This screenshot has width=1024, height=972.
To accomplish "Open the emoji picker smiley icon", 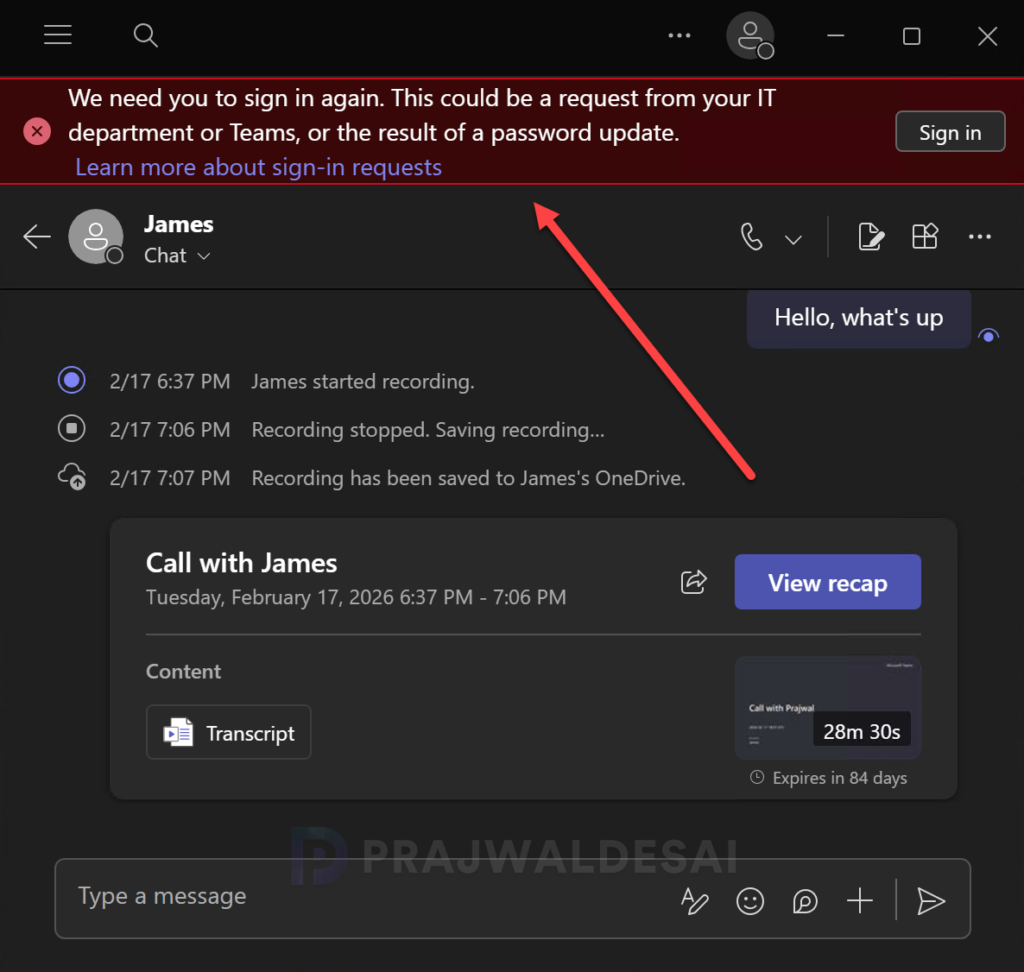I will pos(750,901).
